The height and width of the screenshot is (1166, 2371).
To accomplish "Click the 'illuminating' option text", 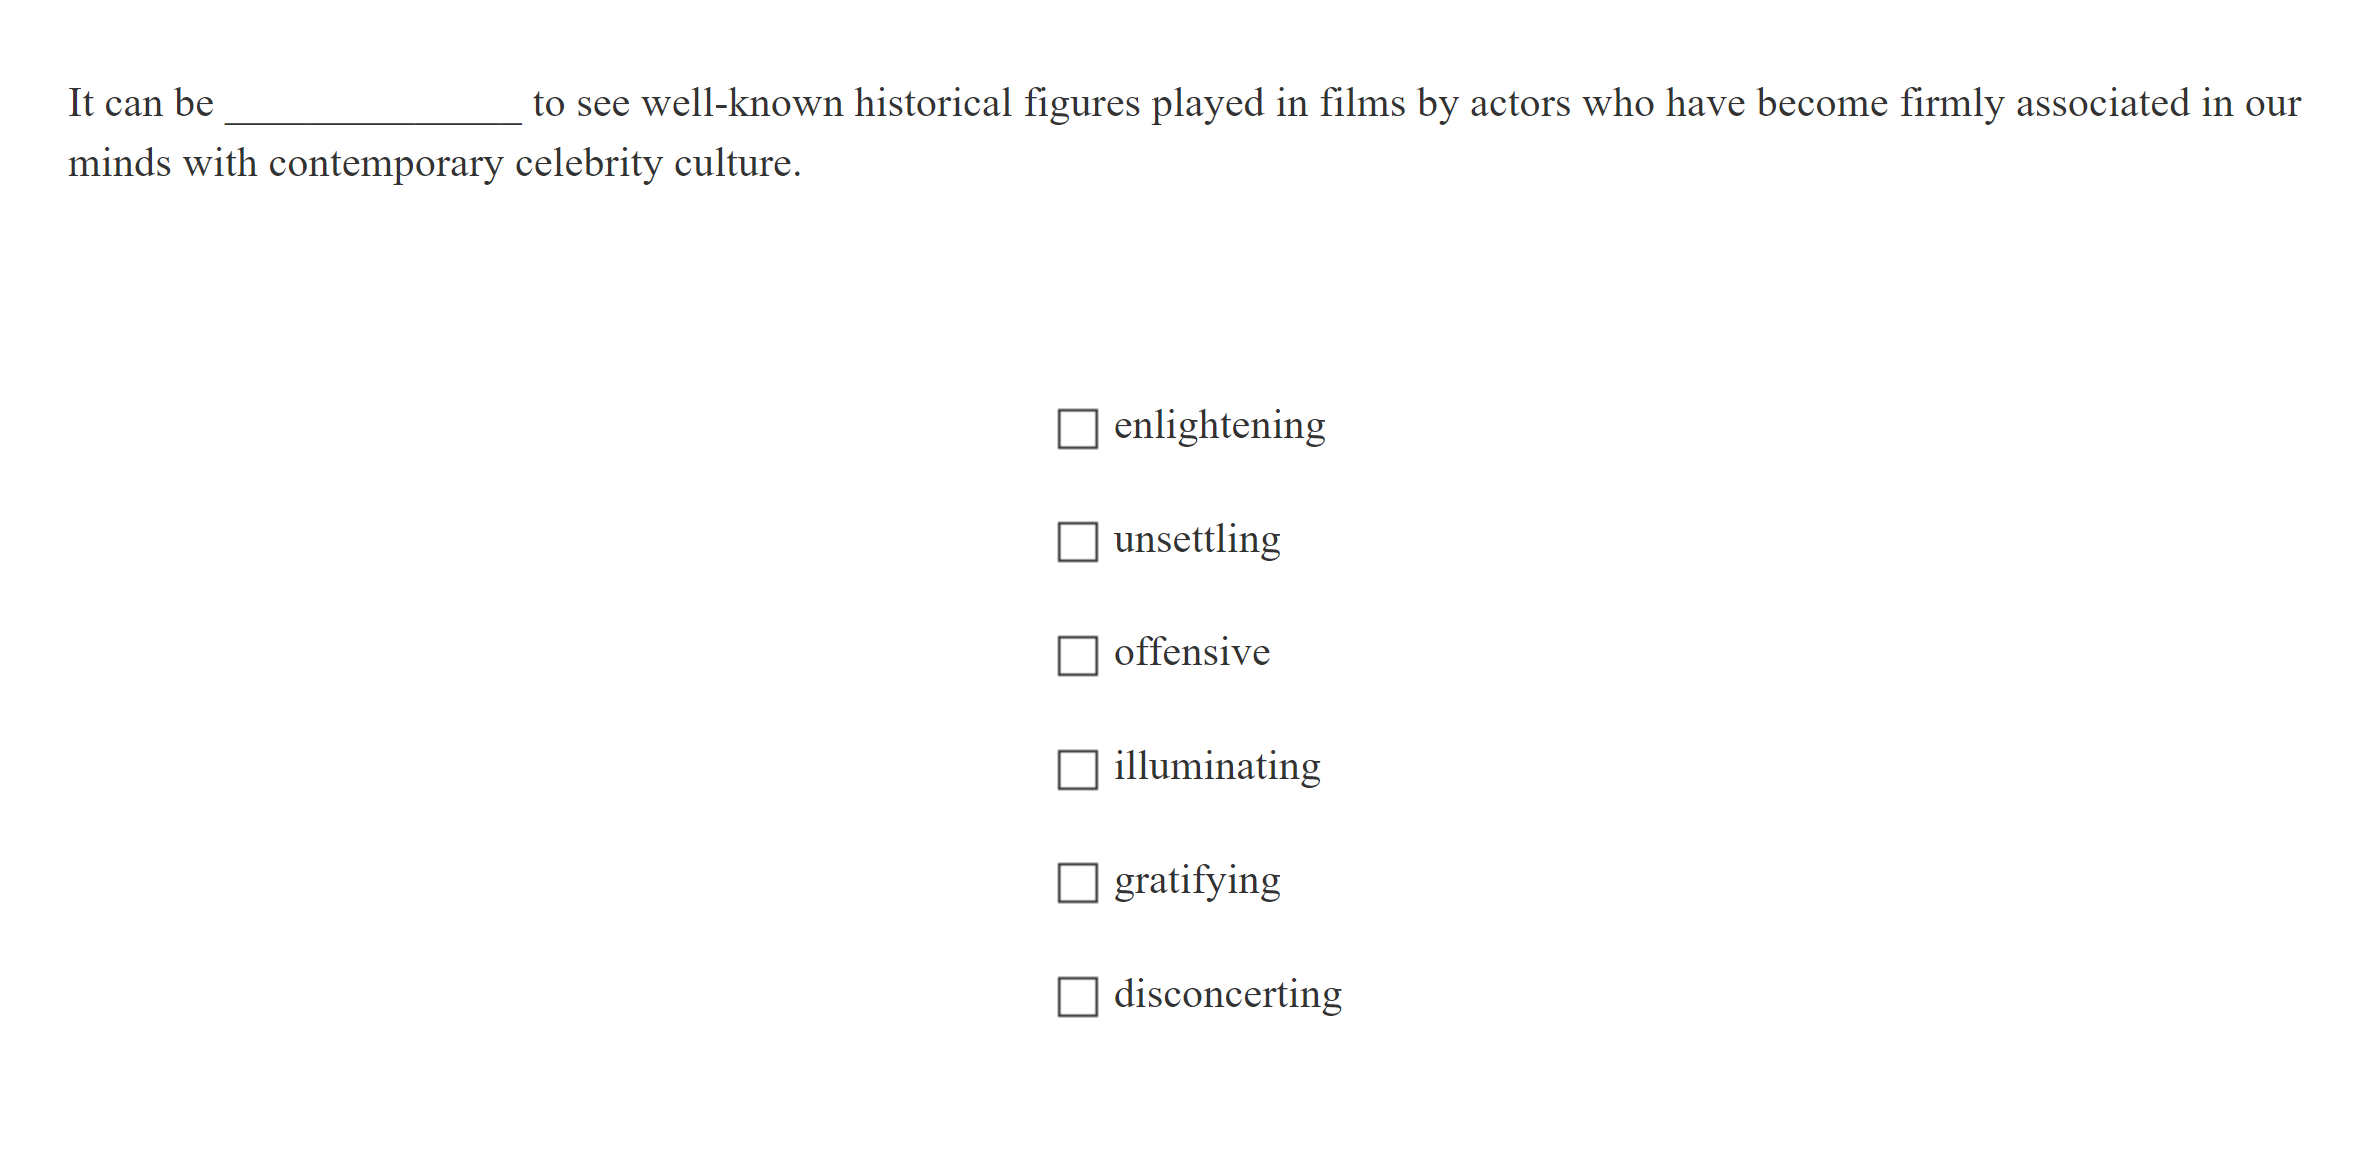I will pos(1216,767).
